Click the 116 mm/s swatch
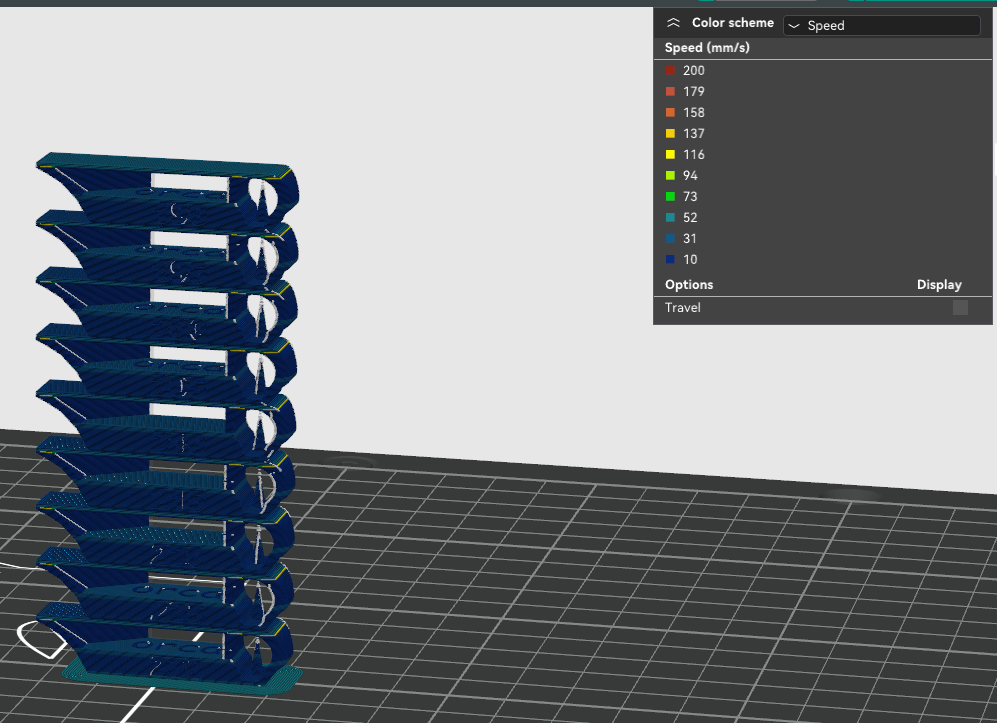Image resolution: width=997 pixels, height=723 pixels. [x=670, y=155]
